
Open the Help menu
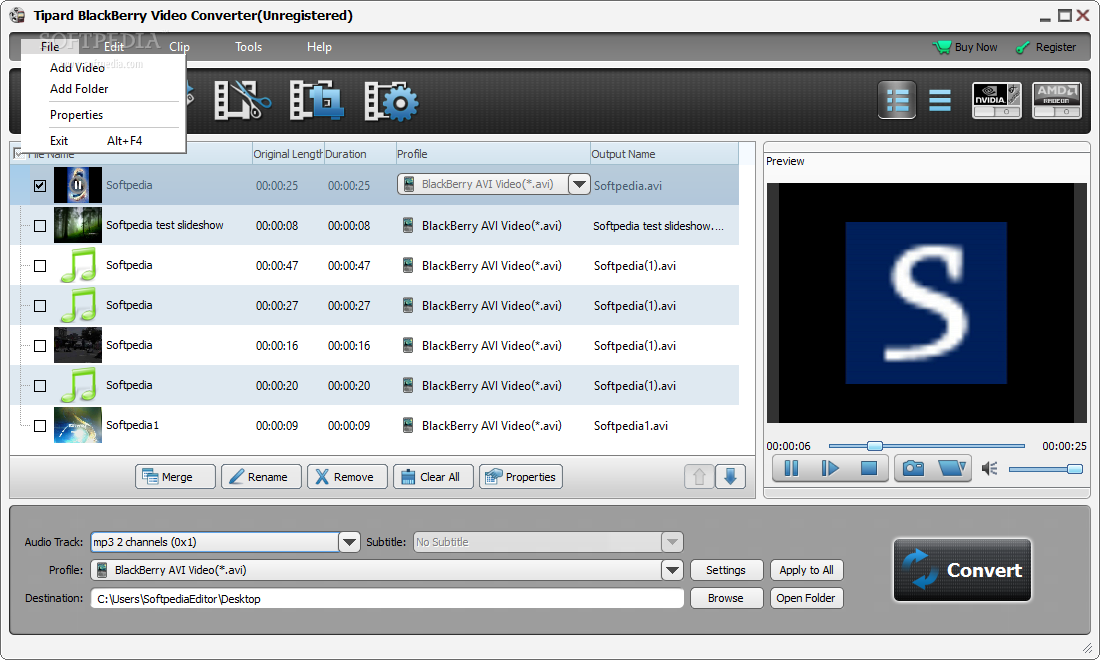coord(319,47)
